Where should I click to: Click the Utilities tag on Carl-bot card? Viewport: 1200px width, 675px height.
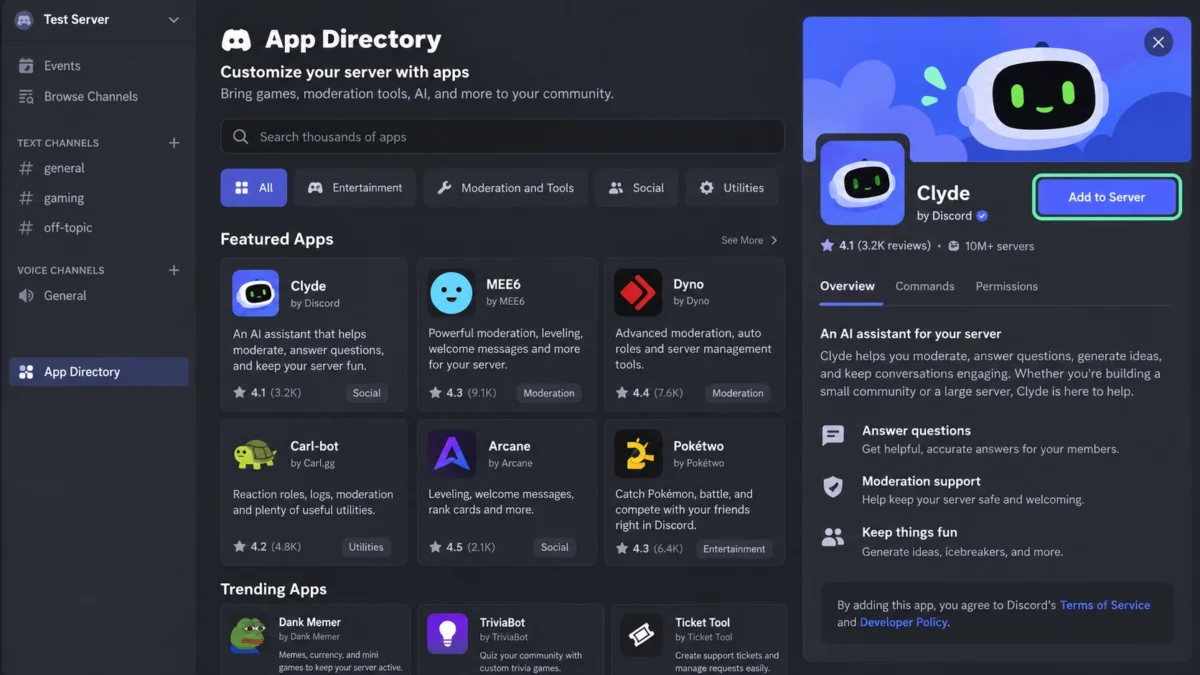point(366,547)
